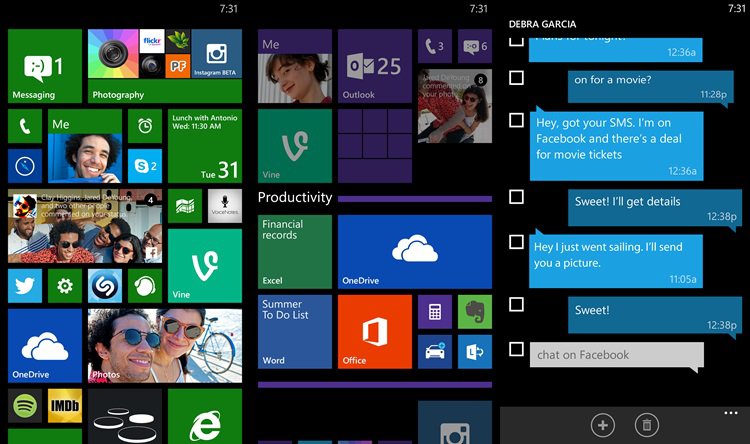The width and height of the screenshot is (750, 444).
Task: Open the Instagram BETA tile
Action: tap(217, 54)
